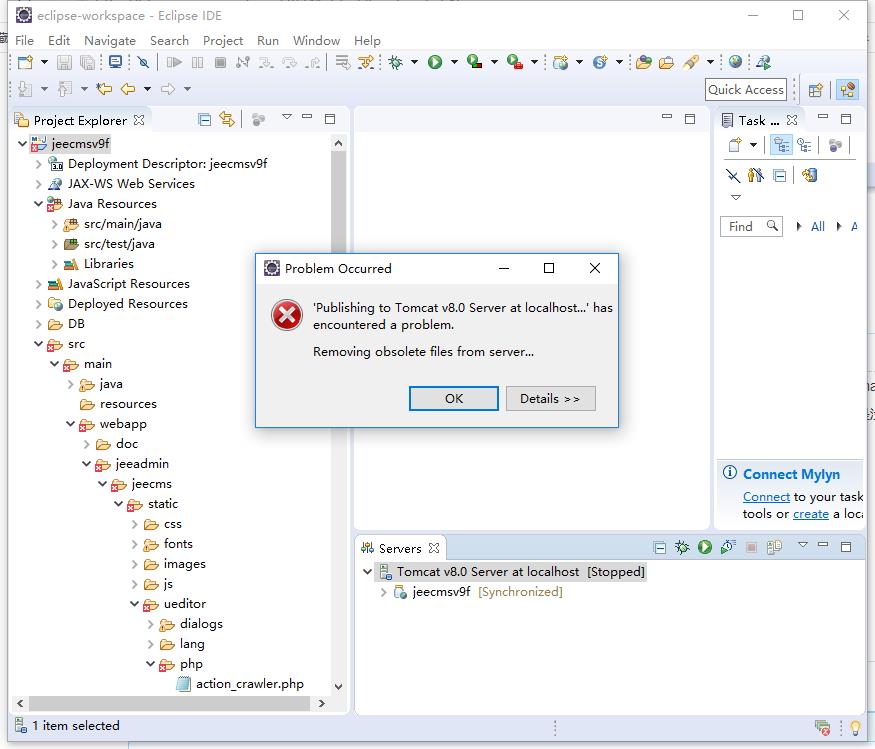Start the server with green play icon in Servers view
This screenshot has height=749, width=875.
click(705, 547)
